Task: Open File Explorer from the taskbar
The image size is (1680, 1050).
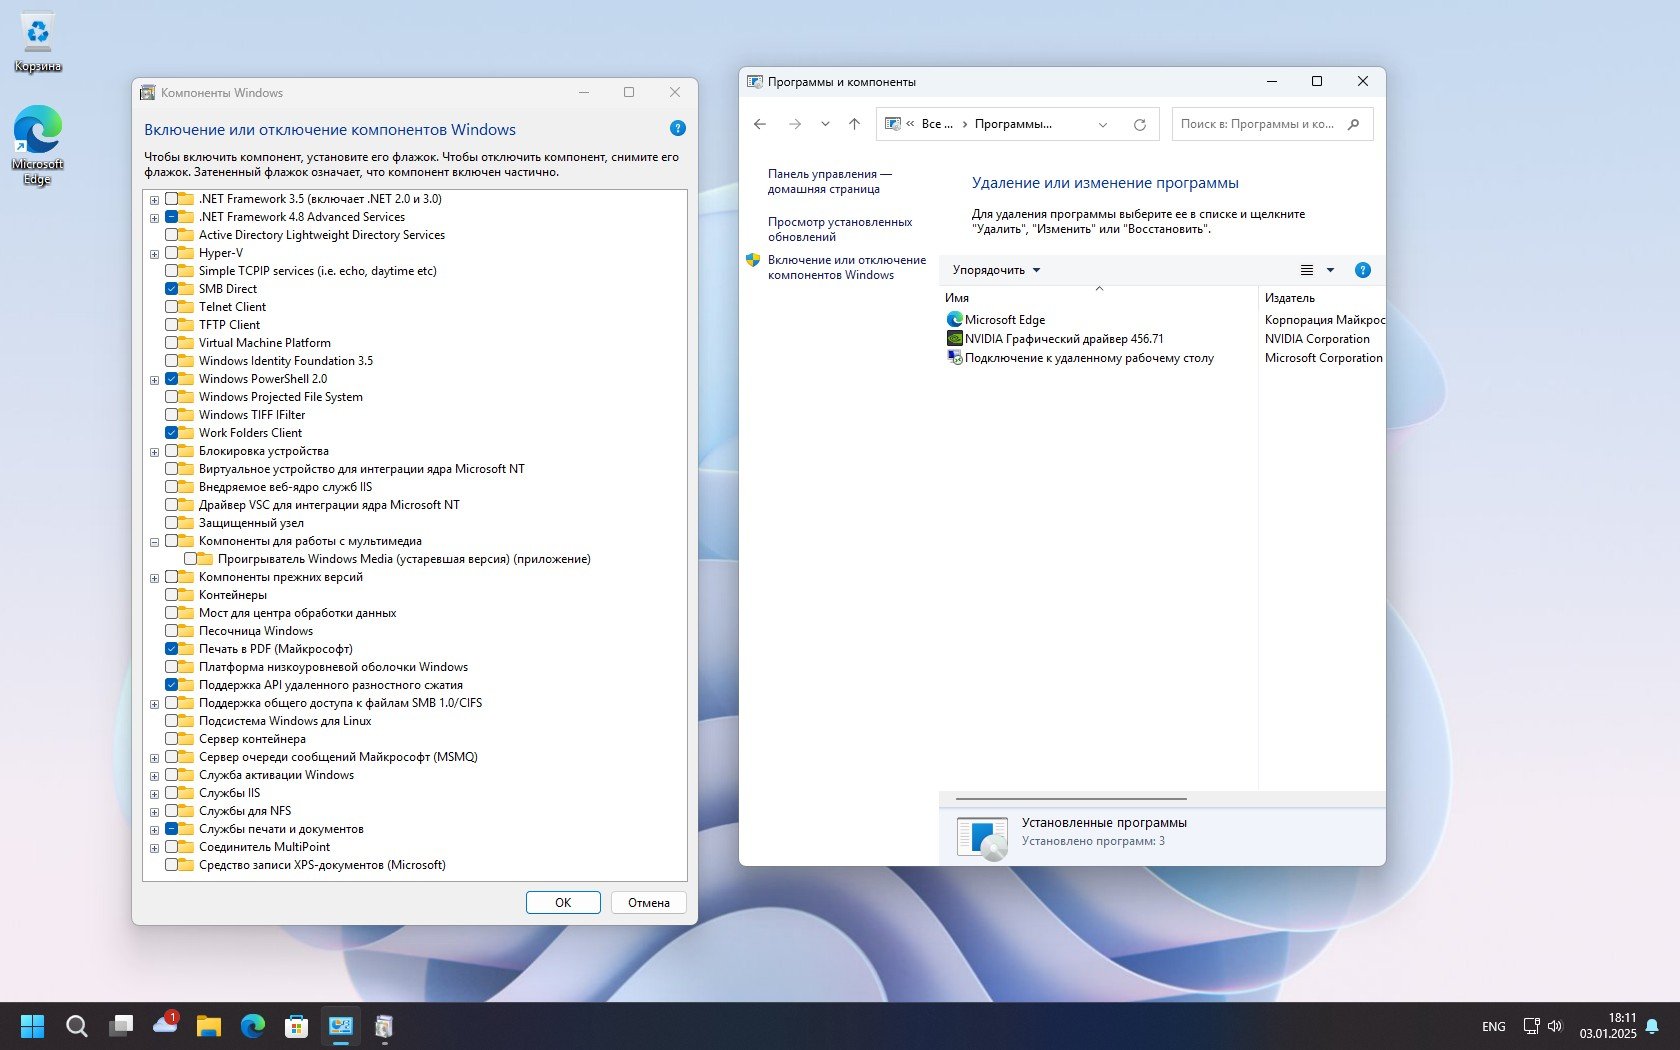Action: pos(208,1026)
